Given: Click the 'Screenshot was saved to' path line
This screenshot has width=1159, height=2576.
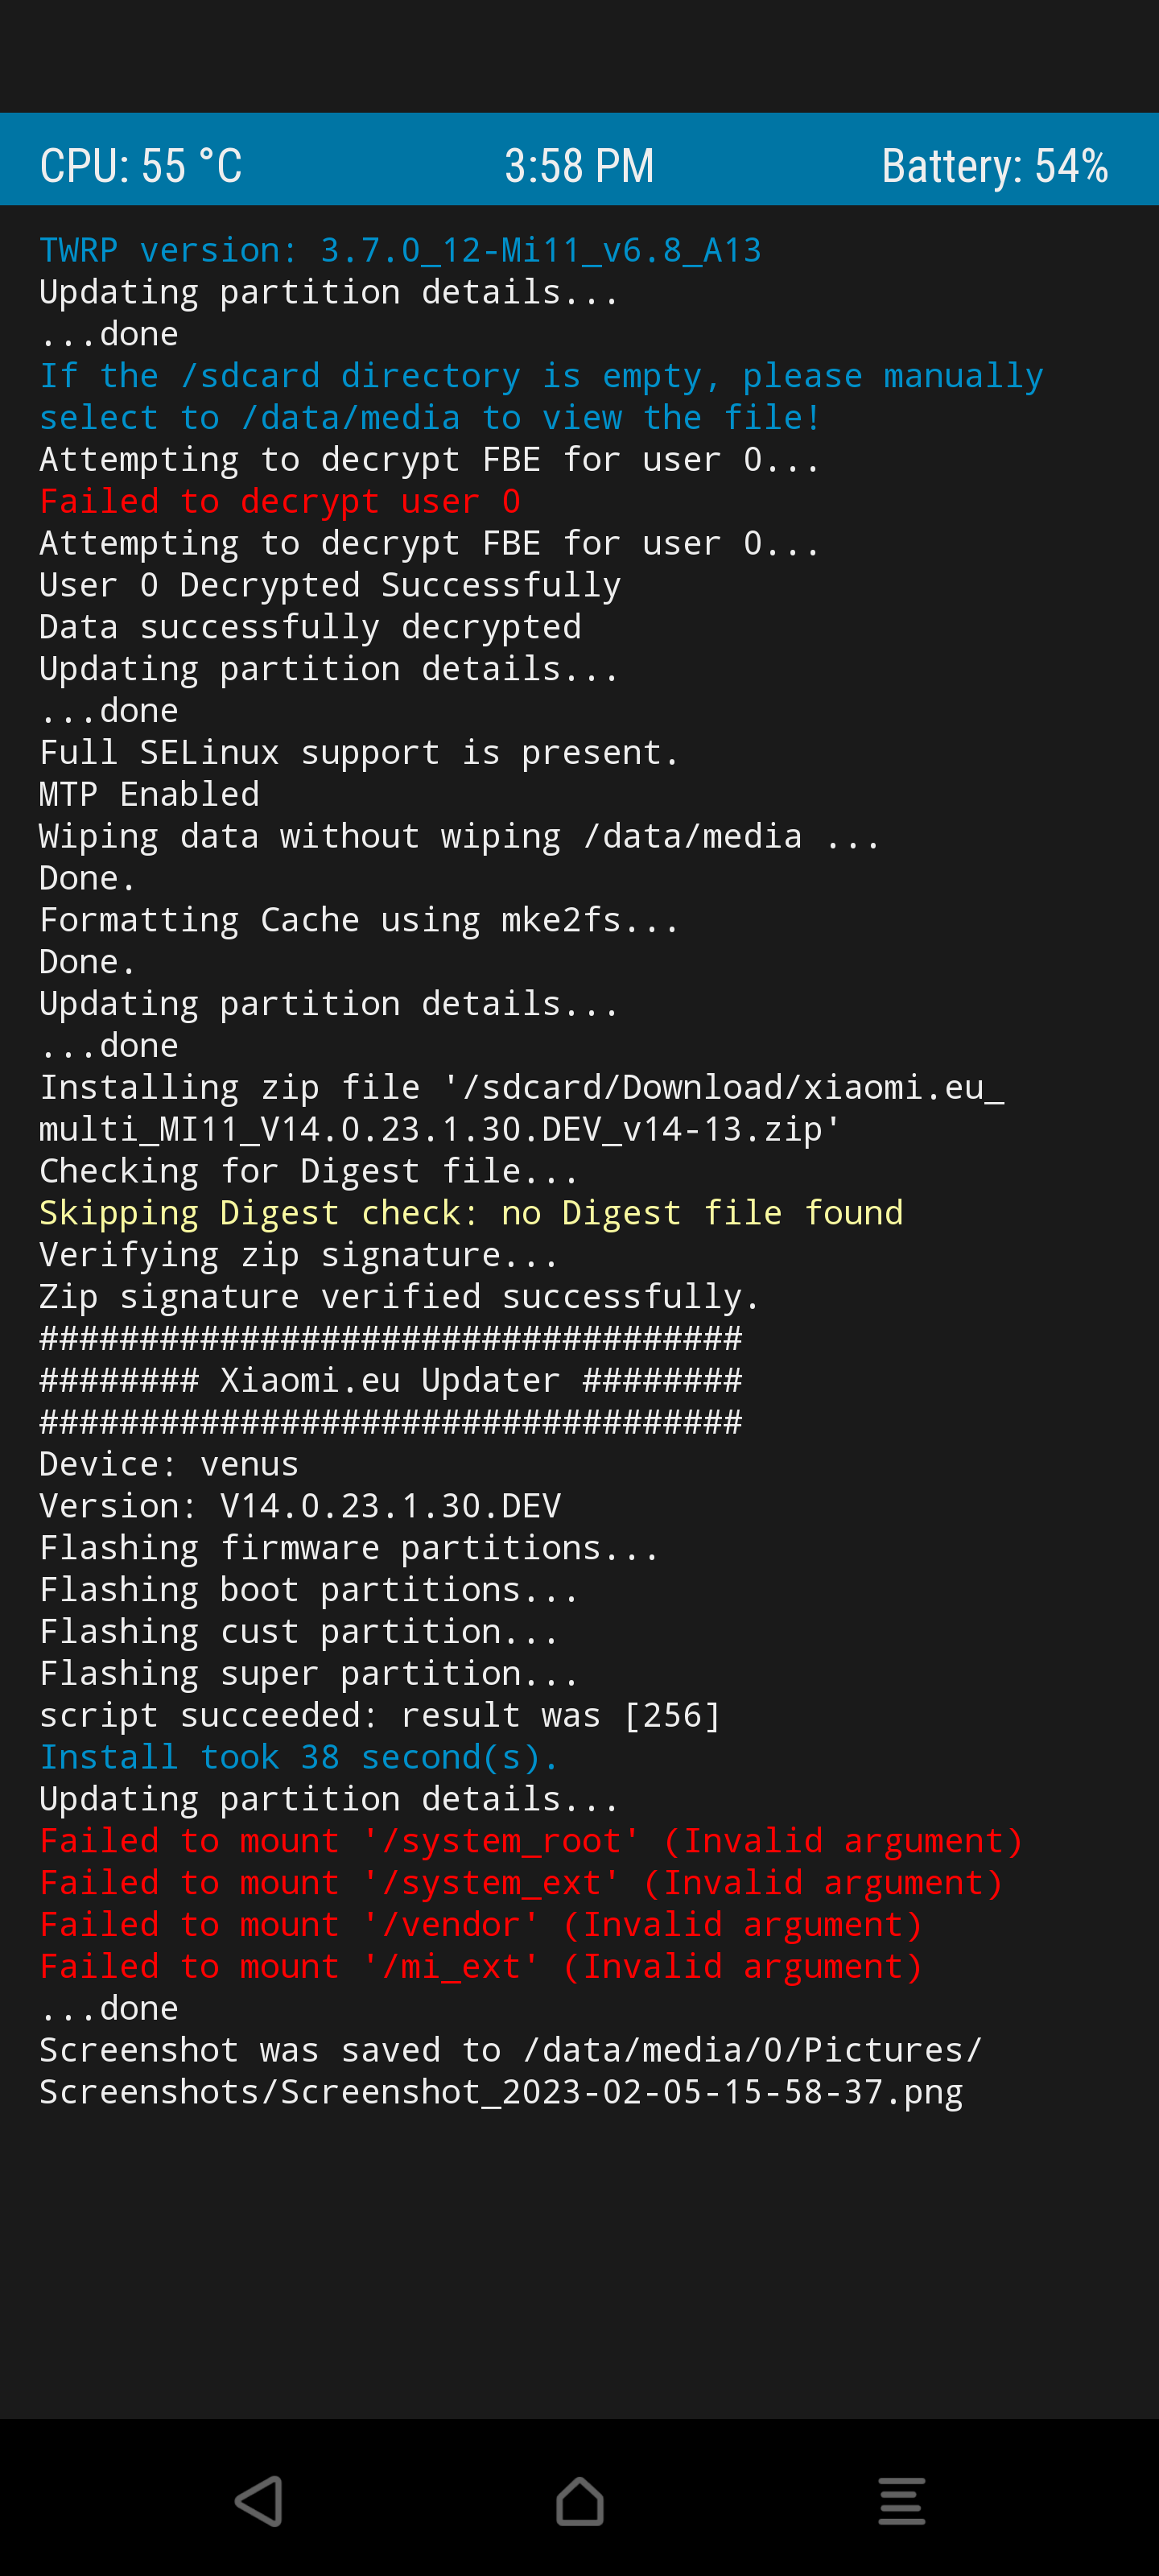Looking at the screenshot, I should [x=511, y=2071].
